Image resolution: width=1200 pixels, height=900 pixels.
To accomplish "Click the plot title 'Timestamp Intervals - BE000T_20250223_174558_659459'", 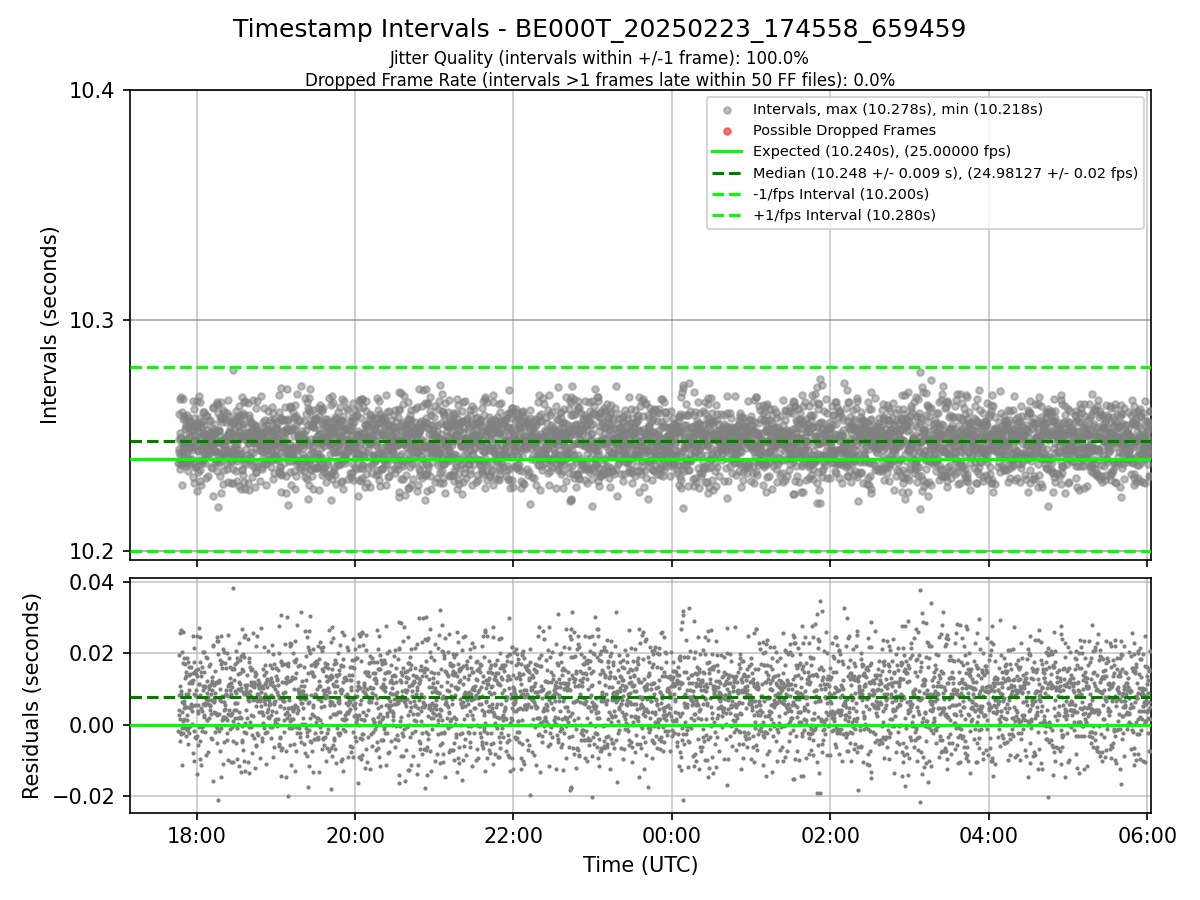I will click(x=599, y=29).
